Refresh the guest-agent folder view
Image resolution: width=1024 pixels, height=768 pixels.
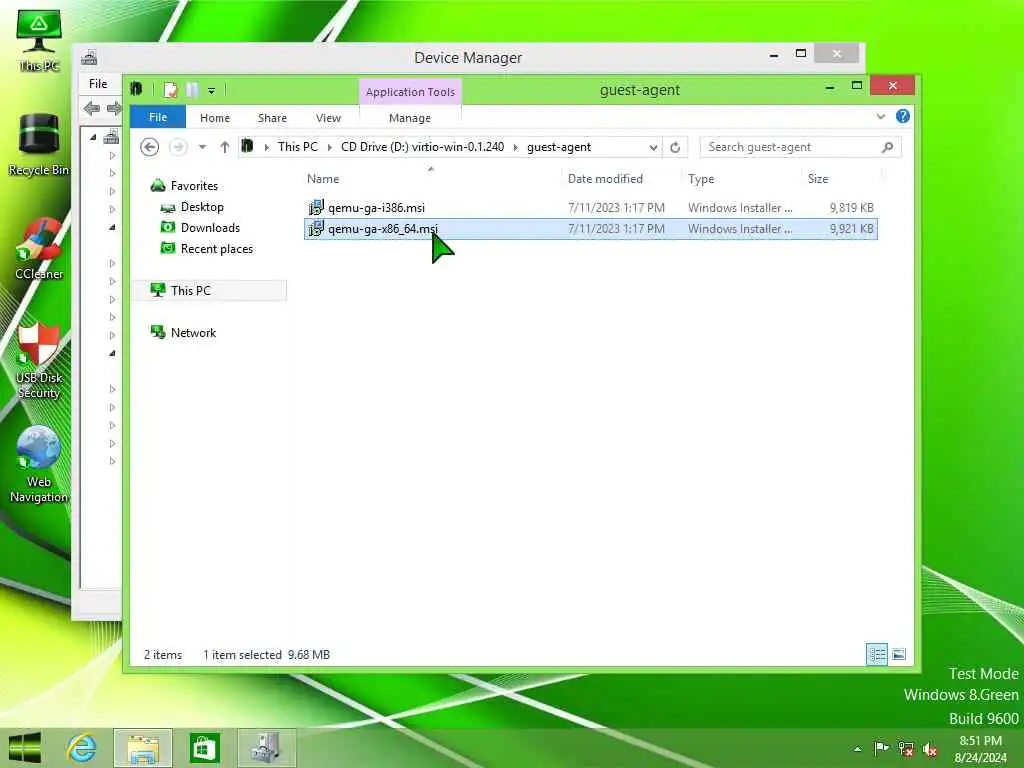(x=675, y=147)
